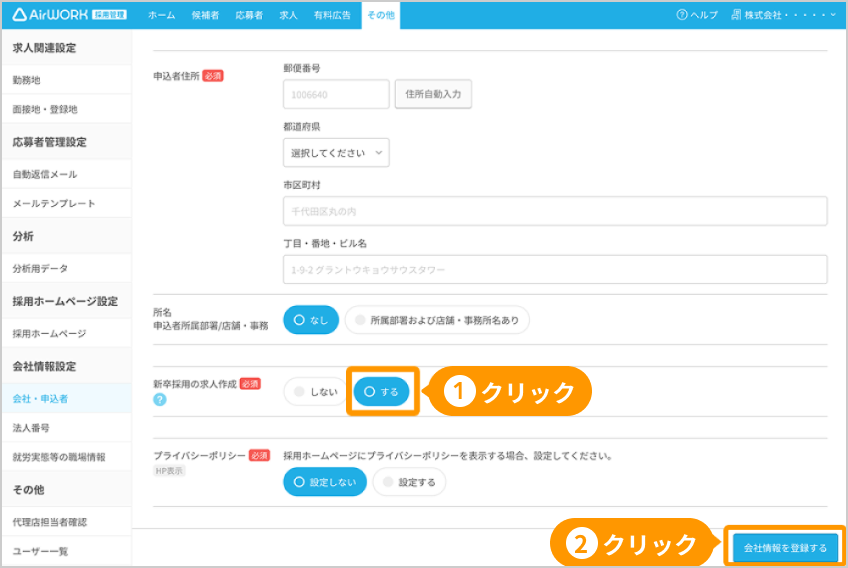Click 会社情報設定 sidebar heading
The height and width of the screenshot is (568, 848).
[44, 366]
